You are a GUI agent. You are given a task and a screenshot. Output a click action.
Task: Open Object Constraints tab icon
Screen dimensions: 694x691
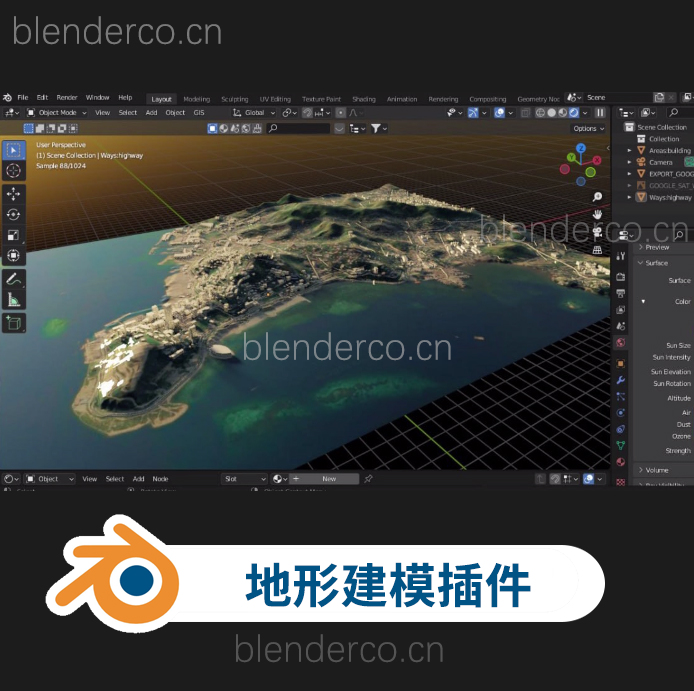click(621, 429)
